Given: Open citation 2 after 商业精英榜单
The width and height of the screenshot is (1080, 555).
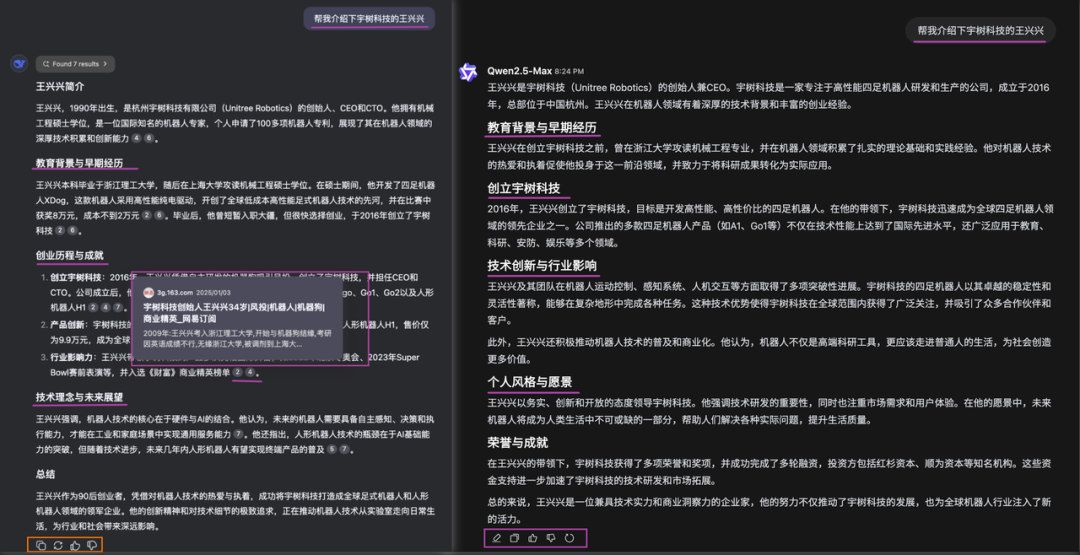Looking at the screenshot, I should point(238,373).
